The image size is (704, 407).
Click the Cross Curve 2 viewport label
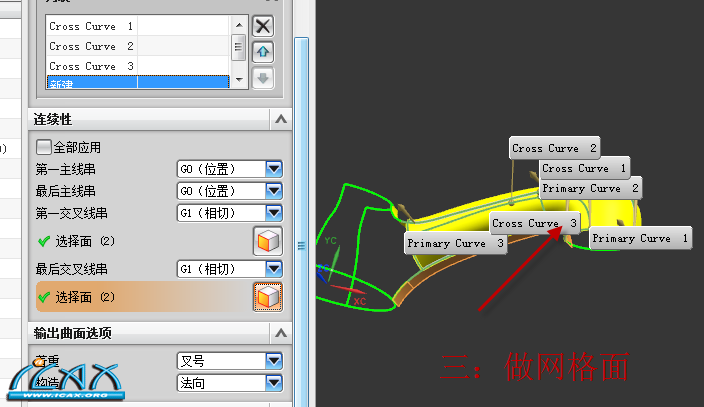tap(554, 148)
